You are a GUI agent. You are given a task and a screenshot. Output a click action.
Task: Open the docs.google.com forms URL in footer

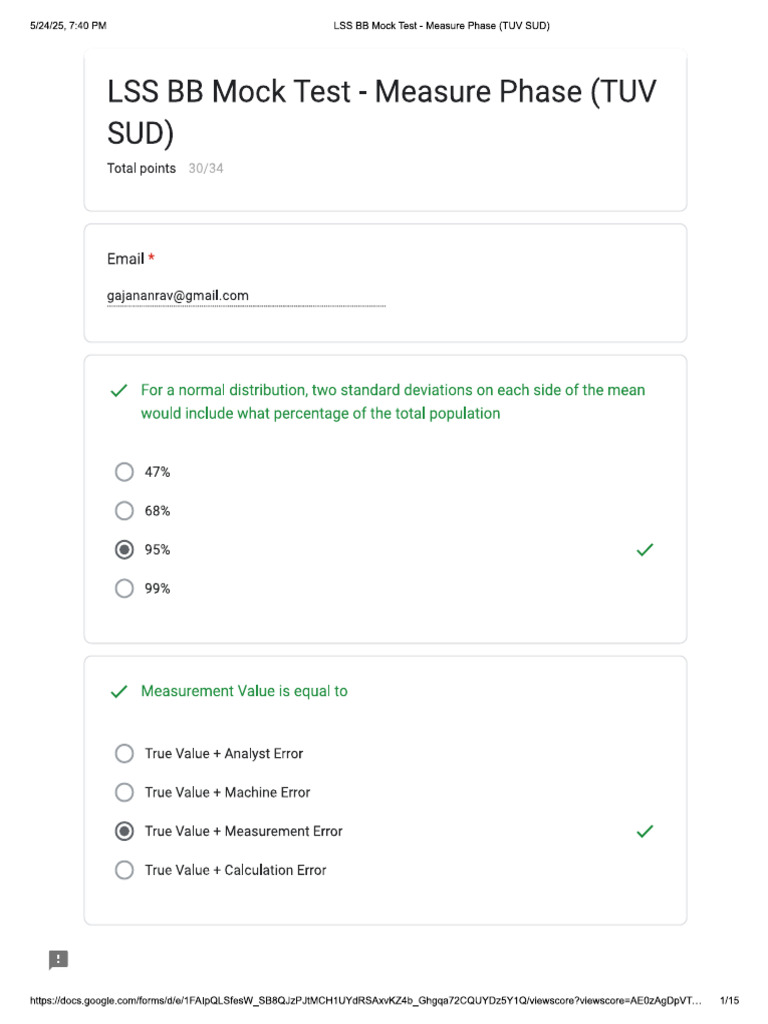pyautogui.click(x=366, y=1000)
